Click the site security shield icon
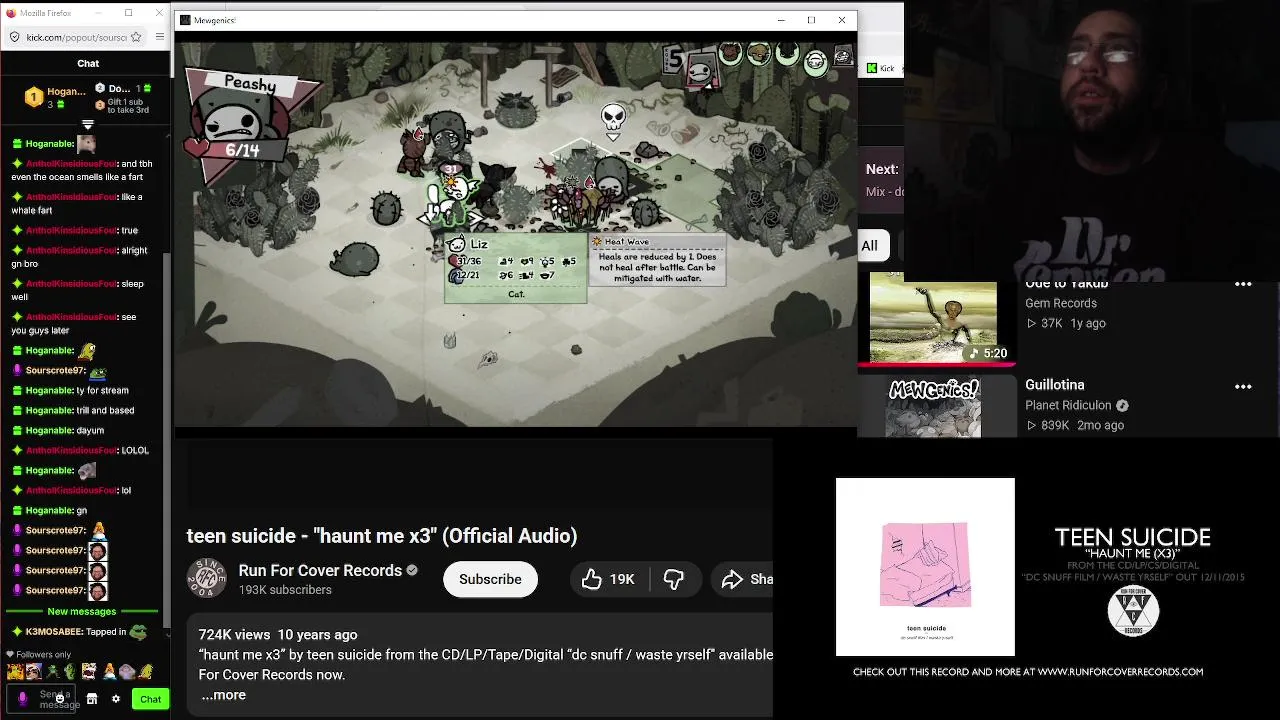This screenshot has width=1280, height=720. pyautogui.click(x=14, y=37)
